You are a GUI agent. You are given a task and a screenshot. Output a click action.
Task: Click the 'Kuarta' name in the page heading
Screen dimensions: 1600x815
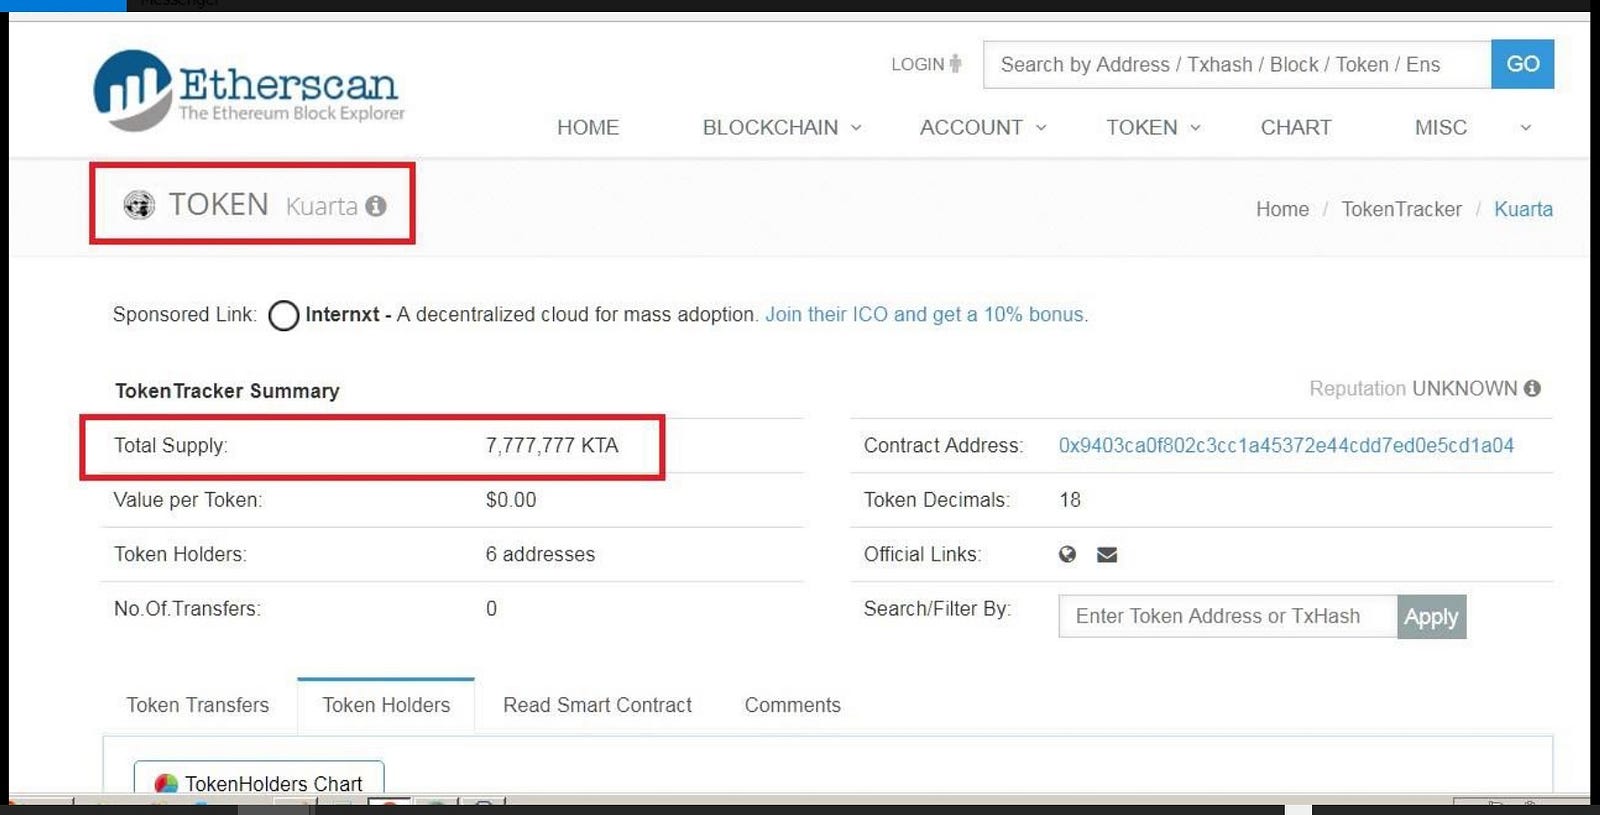click(x=321, y=206)
